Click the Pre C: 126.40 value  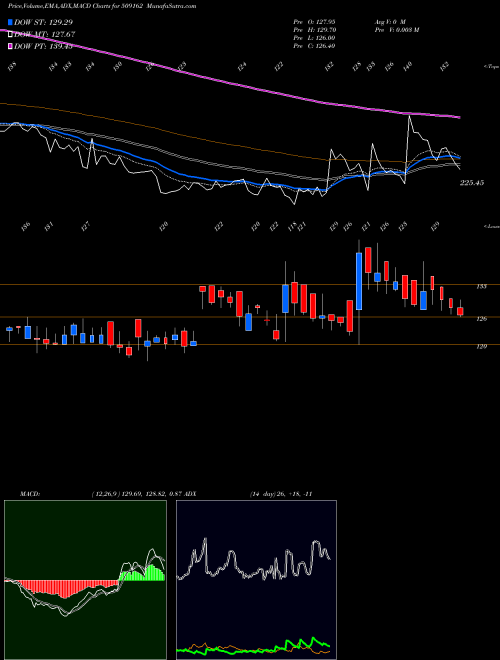314,46
